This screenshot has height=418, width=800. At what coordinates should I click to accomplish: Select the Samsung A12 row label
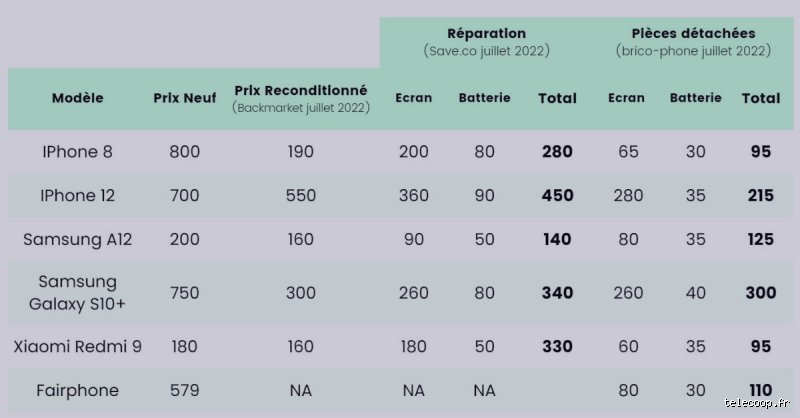[x=77, y=239]
